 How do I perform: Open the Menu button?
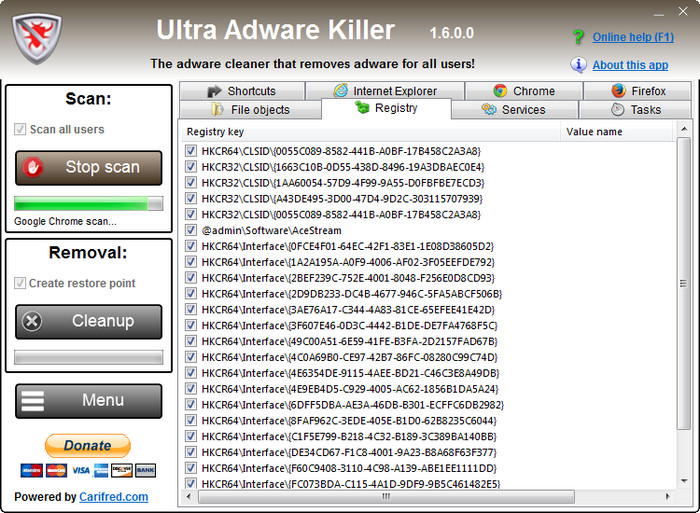(88, 401)
